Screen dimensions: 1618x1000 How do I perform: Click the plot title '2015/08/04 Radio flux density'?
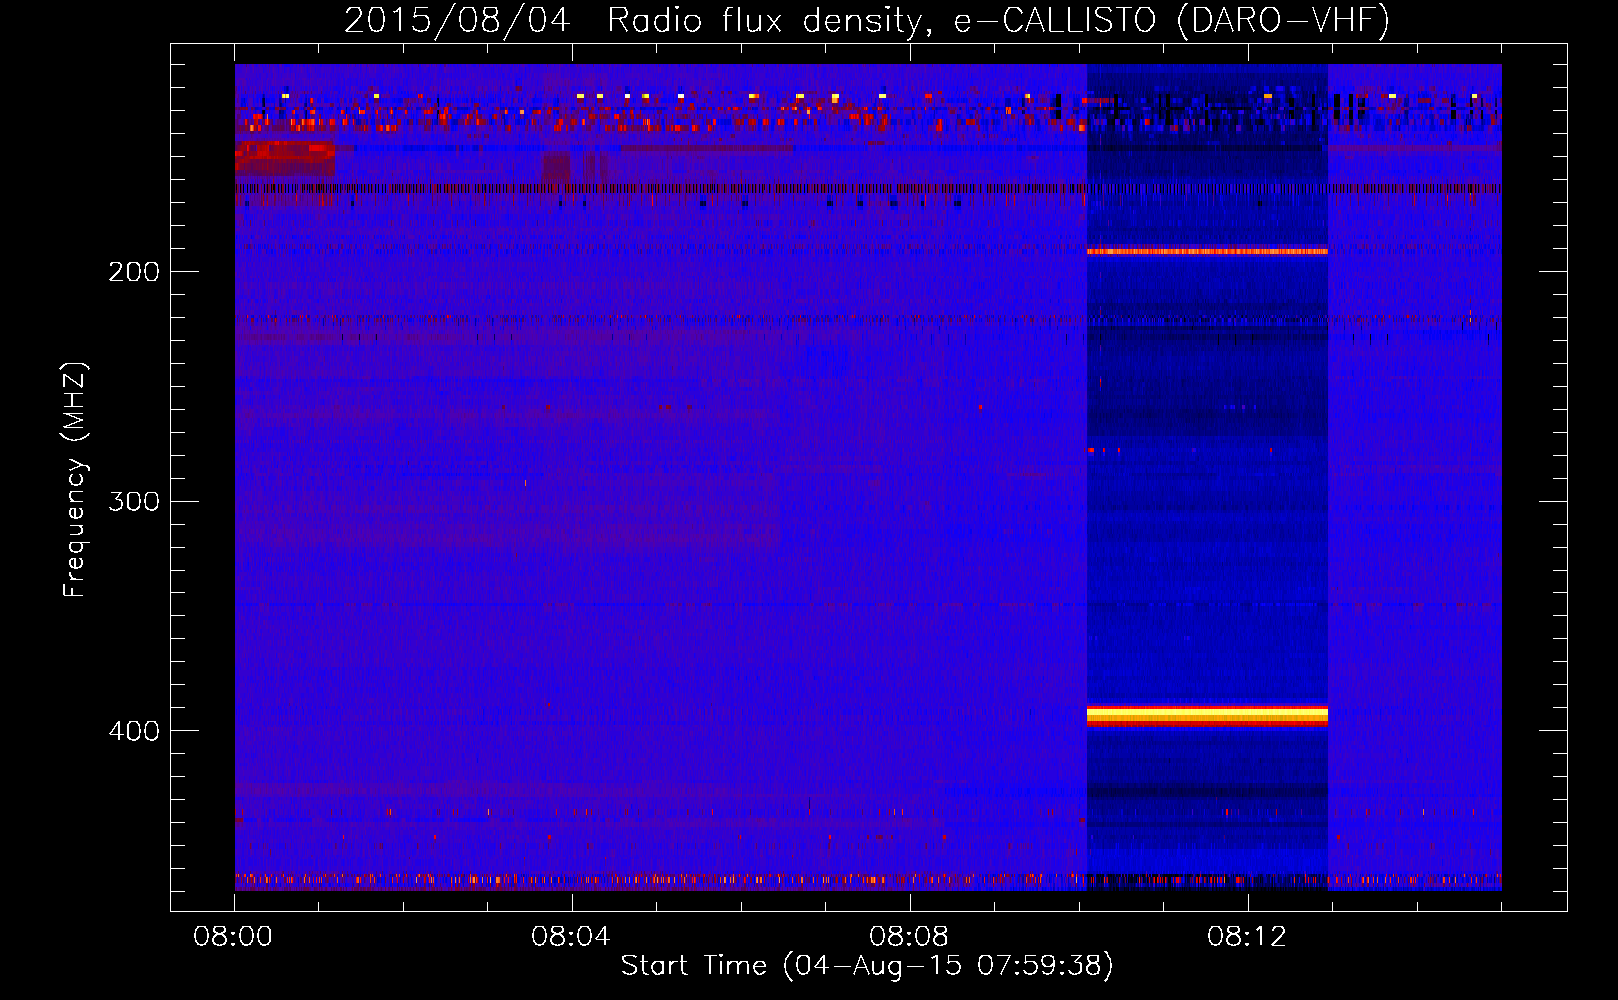pyautogui.click(x=867, y=20)
